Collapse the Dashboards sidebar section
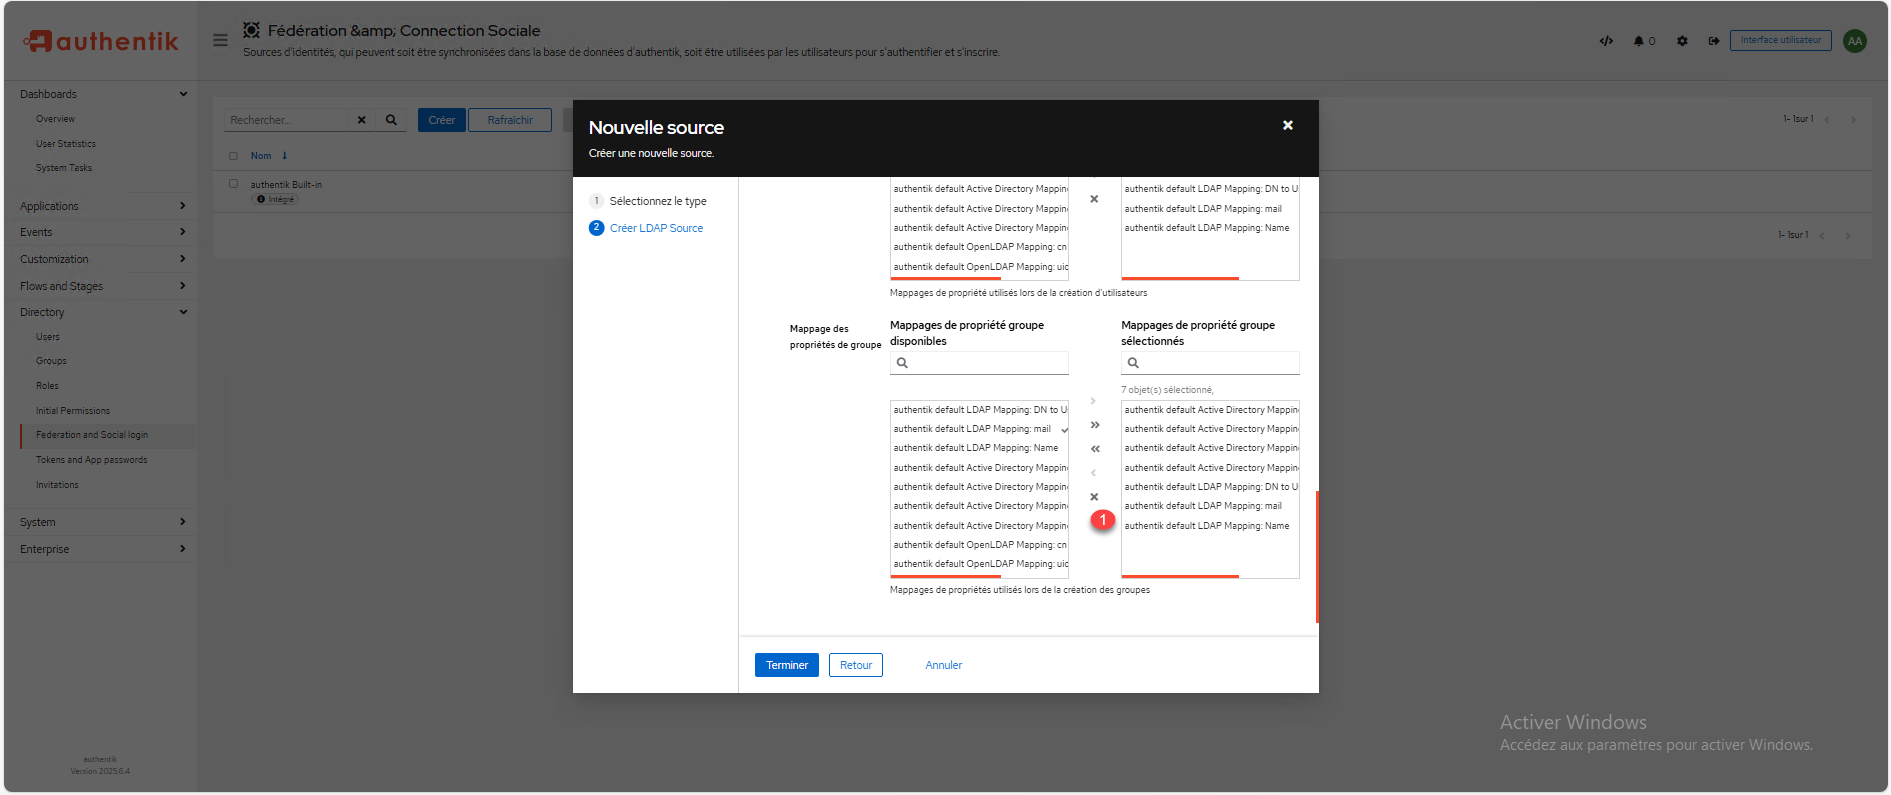This screenshot has width=1891, height=795. (183, 94)
